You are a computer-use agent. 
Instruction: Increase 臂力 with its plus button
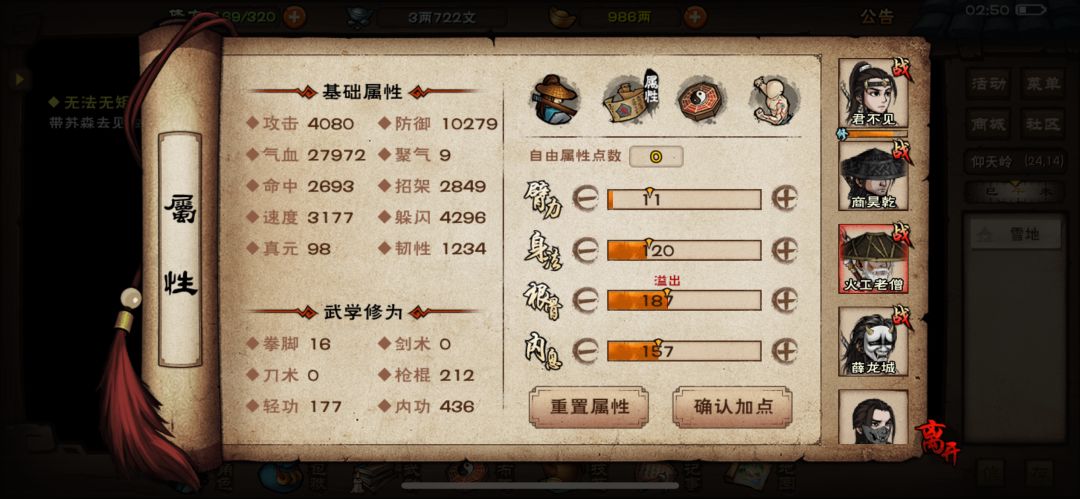784,198
